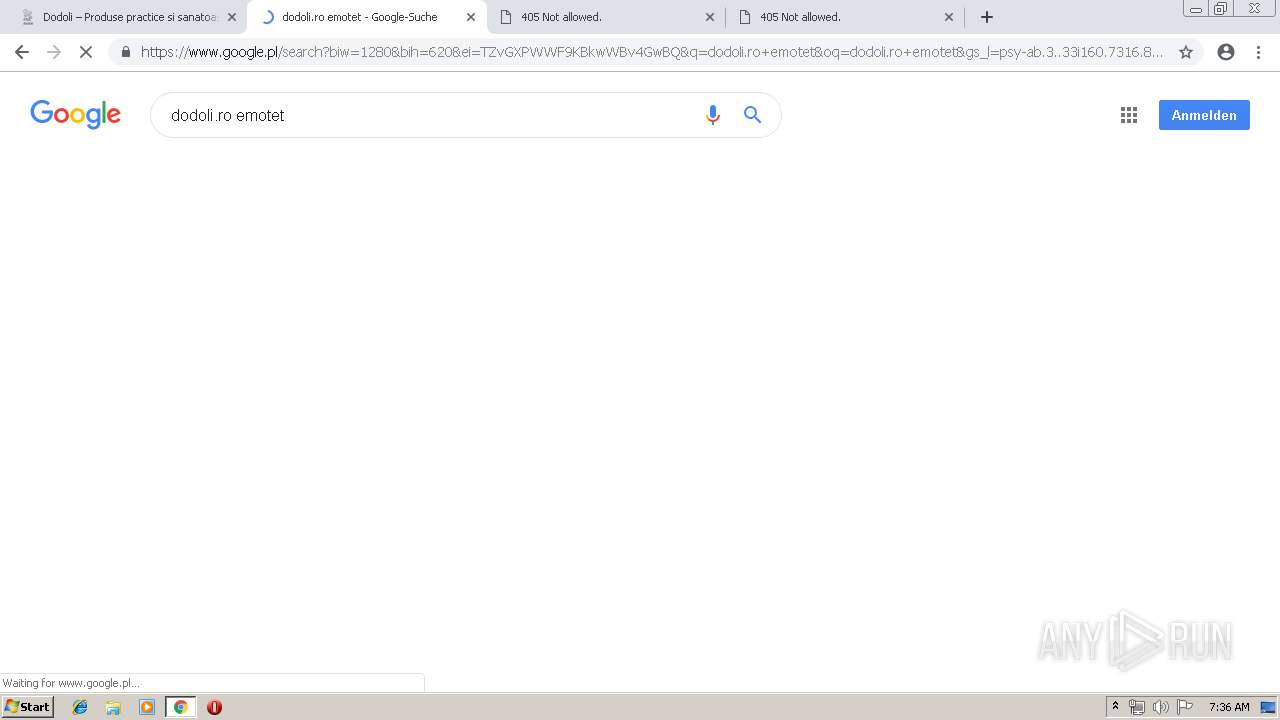Viewport: 1280px width, 720px height.
Task: Click the Chrome taskbar button
Action: (x=180, y=707)
